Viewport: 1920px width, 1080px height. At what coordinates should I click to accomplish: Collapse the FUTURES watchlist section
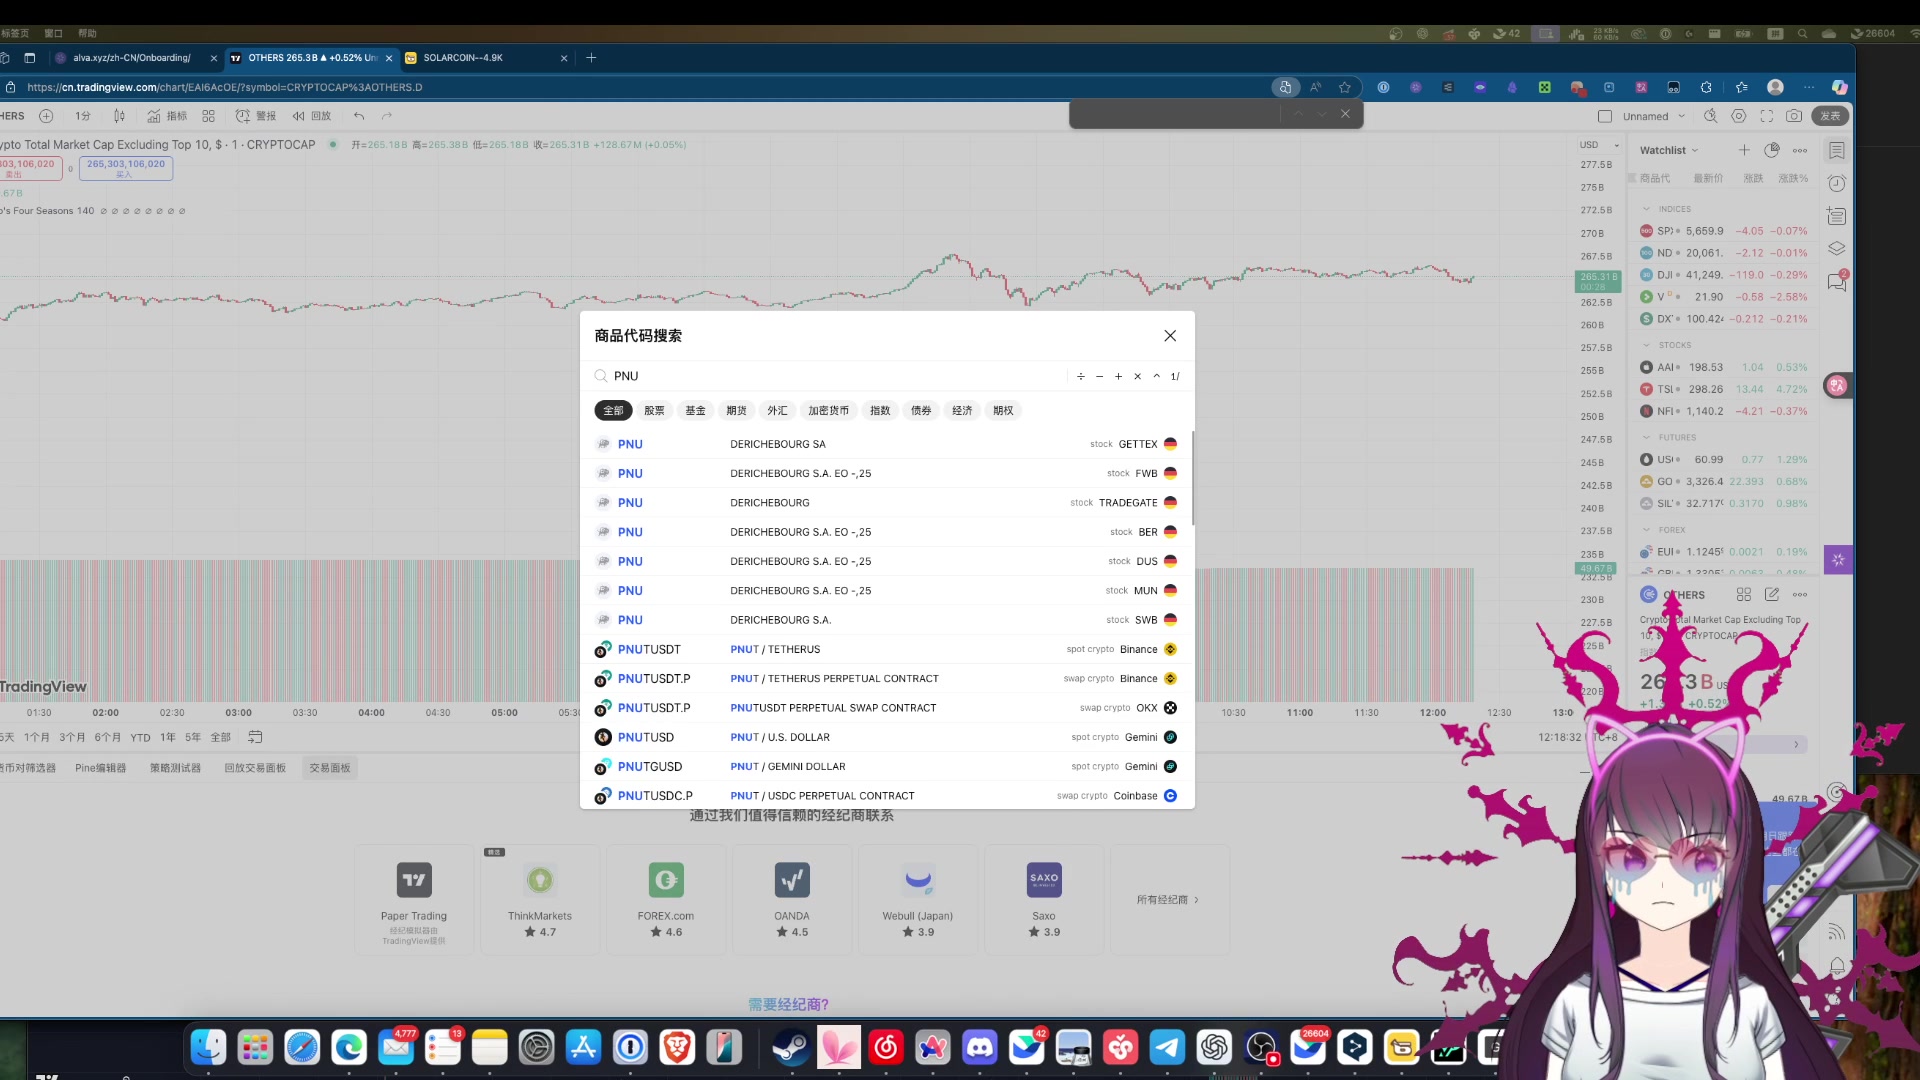(1646, 437)
